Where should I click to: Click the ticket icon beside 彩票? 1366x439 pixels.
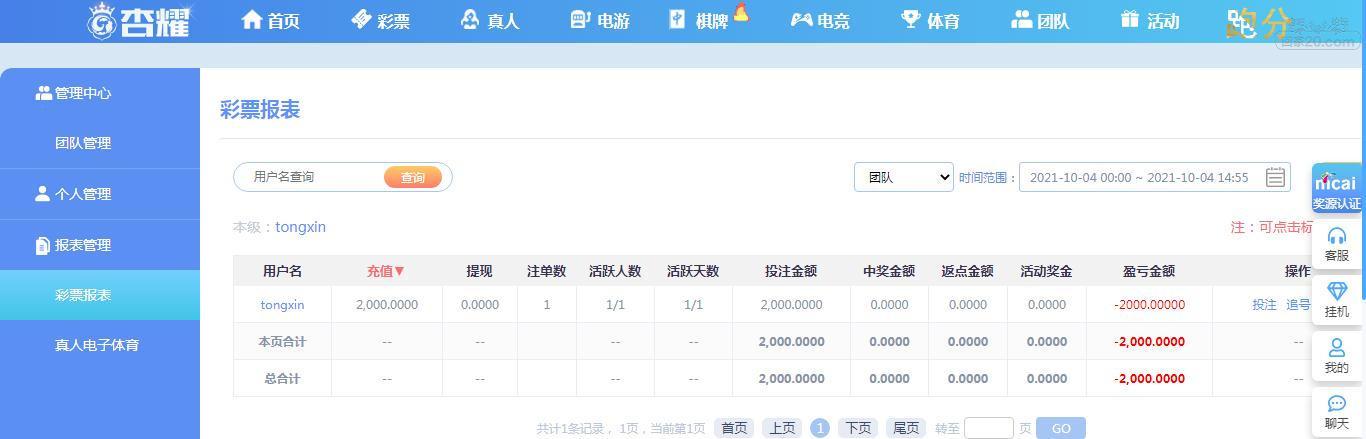pos(361,19)
